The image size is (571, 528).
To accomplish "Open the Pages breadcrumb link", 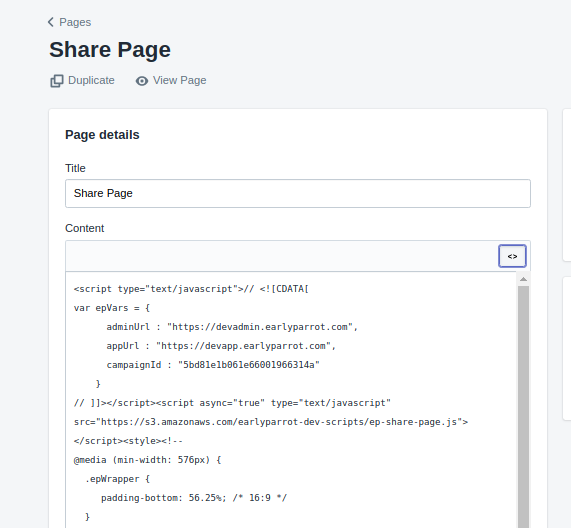I will [x=75, y=22].
